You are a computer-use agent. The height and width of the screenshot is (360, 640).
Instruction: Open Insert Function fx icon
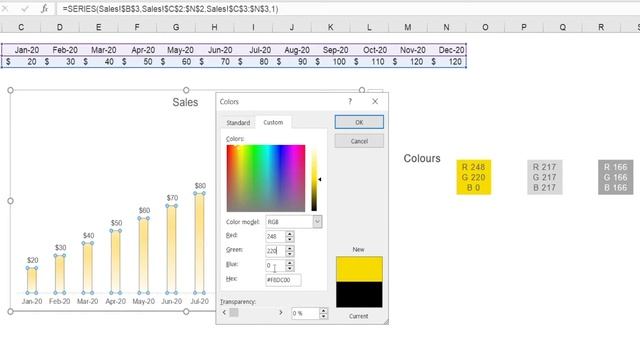[44, 9]
